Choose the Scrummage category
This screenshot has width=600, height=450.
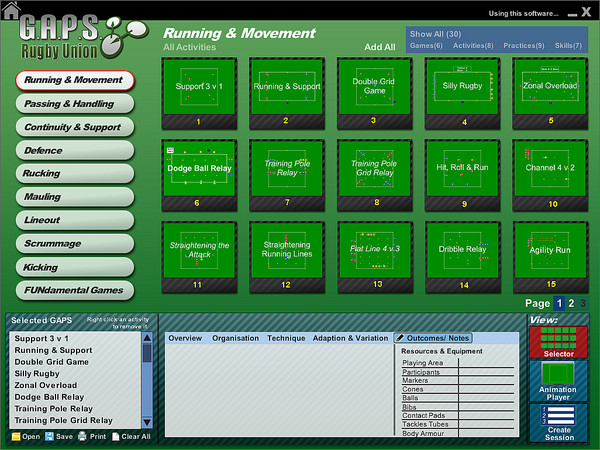(x=75, y=243)
